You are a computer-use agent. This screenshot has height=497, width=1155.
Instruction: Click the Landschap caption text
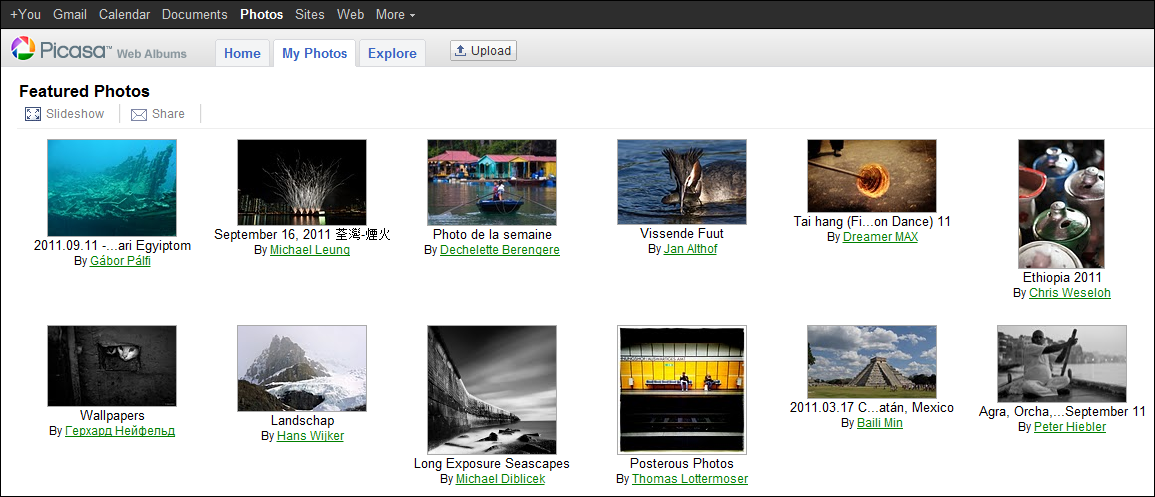(302, 420)
